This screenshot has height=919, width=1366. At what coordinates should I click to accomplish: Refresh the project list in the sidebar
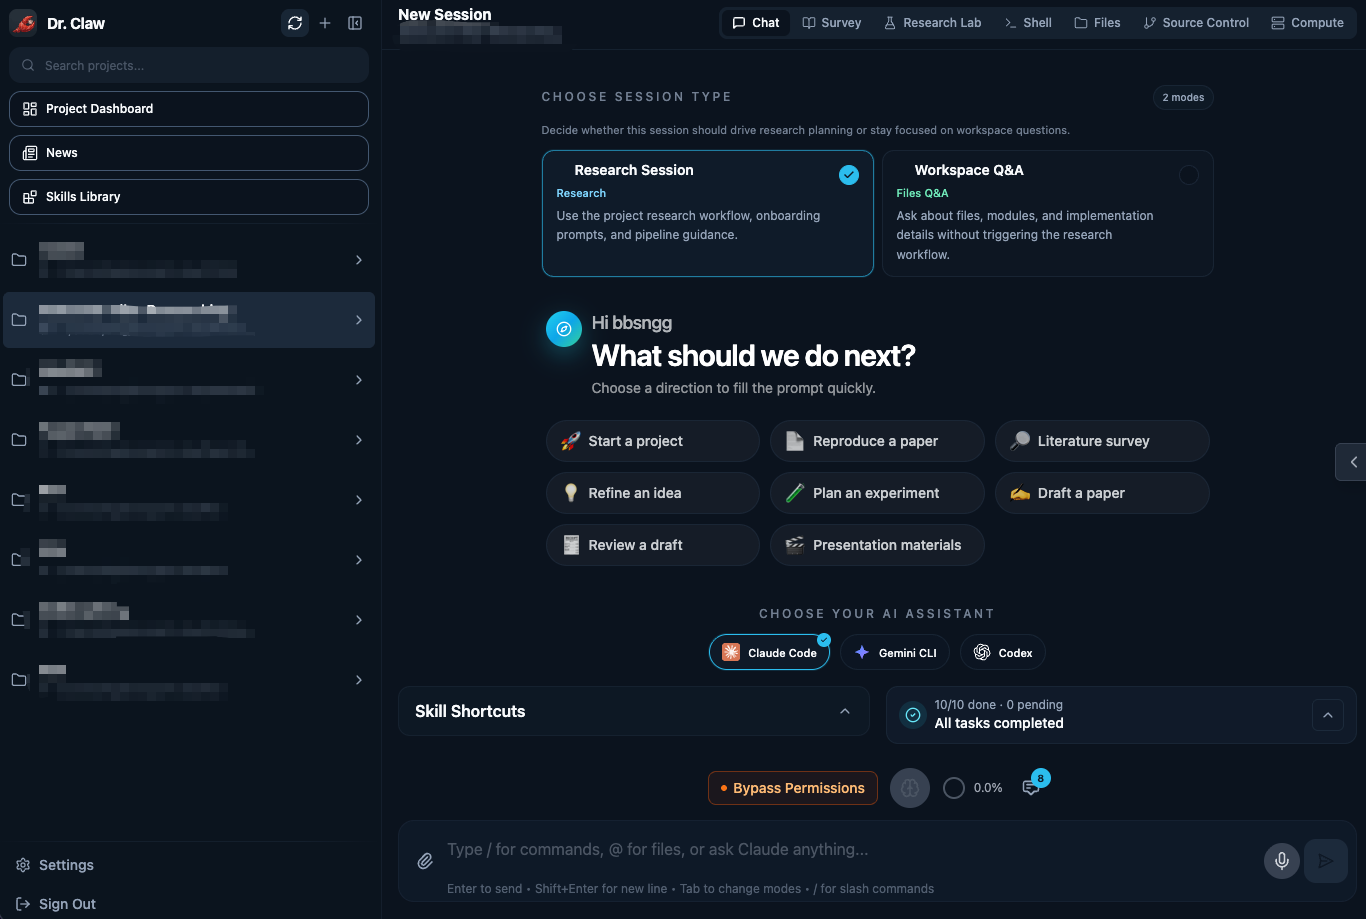click(294, 22)
